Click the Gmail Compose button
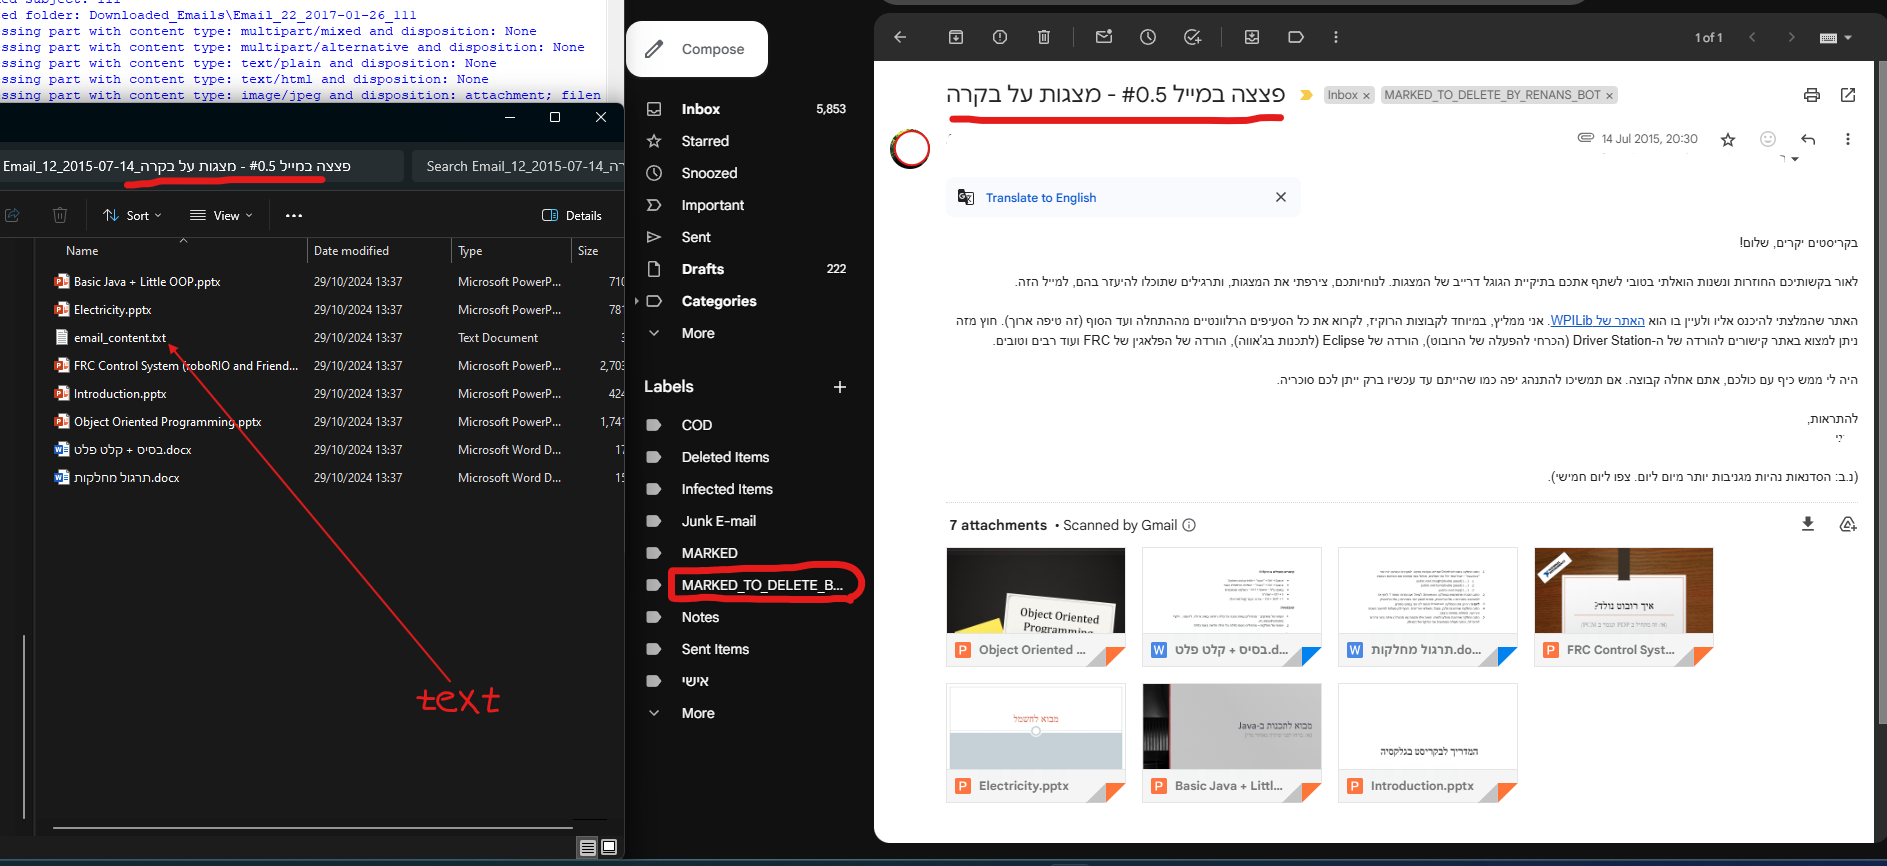The height and width of the screenshot is (866, 1887). pos(697,49)
